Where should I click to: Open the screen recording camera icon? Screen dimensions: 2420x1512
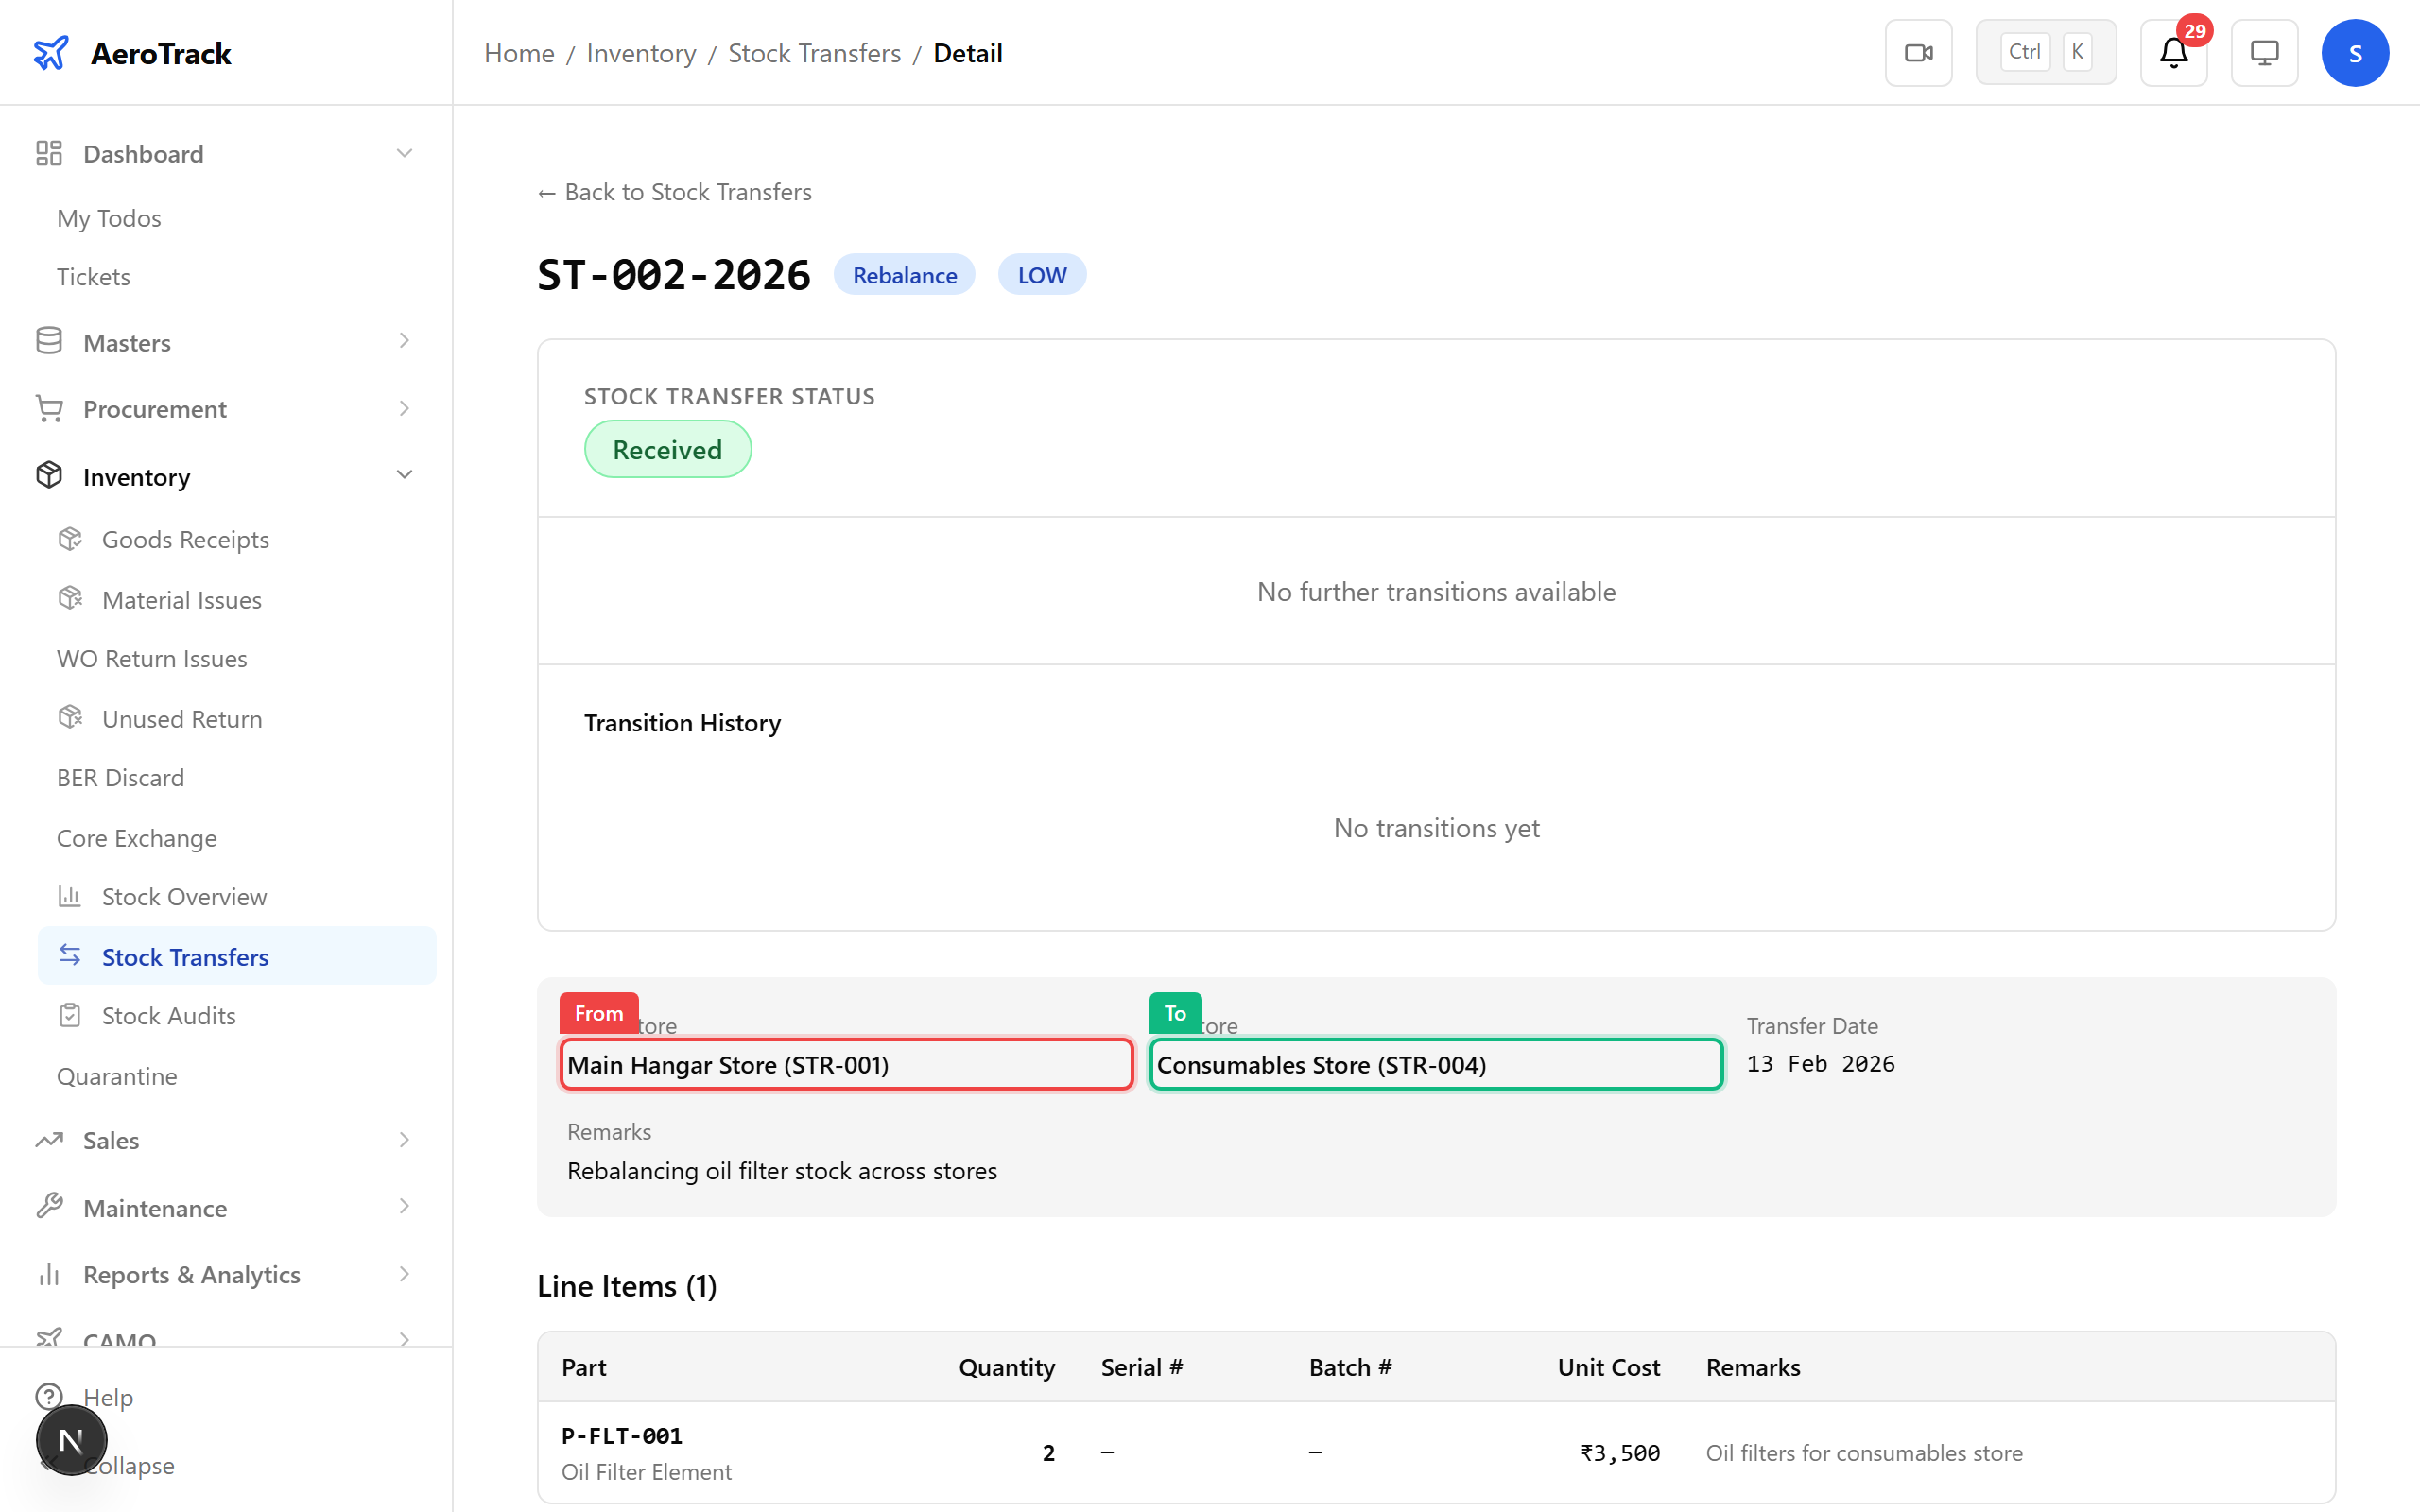click(1918, 52)
